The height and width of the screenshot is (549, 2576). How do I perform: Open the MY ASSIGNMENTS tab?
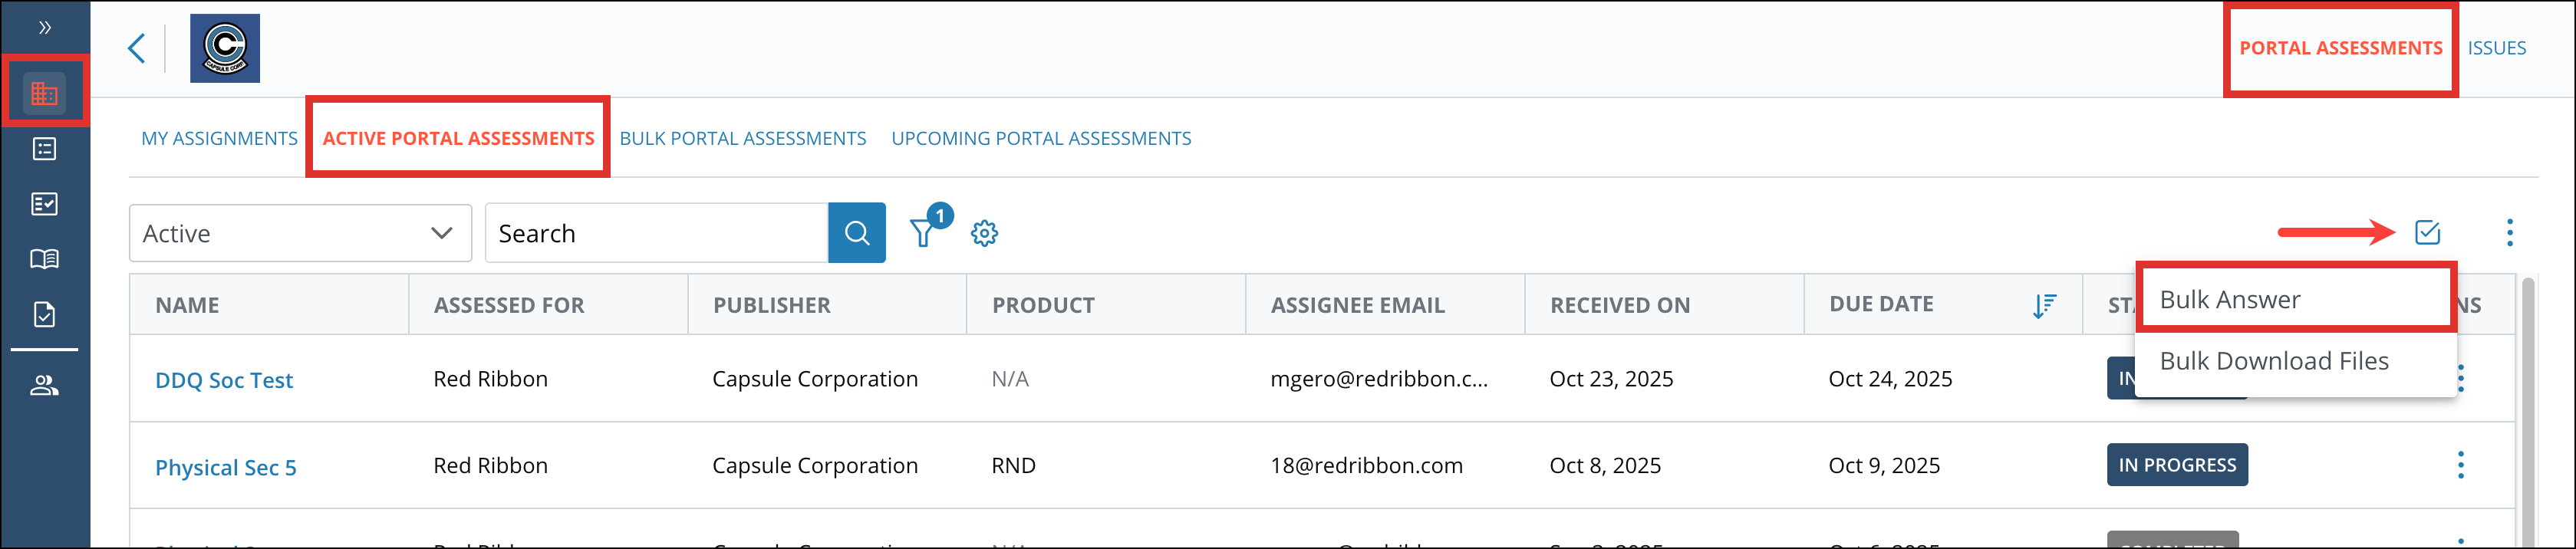coord(219,138)
